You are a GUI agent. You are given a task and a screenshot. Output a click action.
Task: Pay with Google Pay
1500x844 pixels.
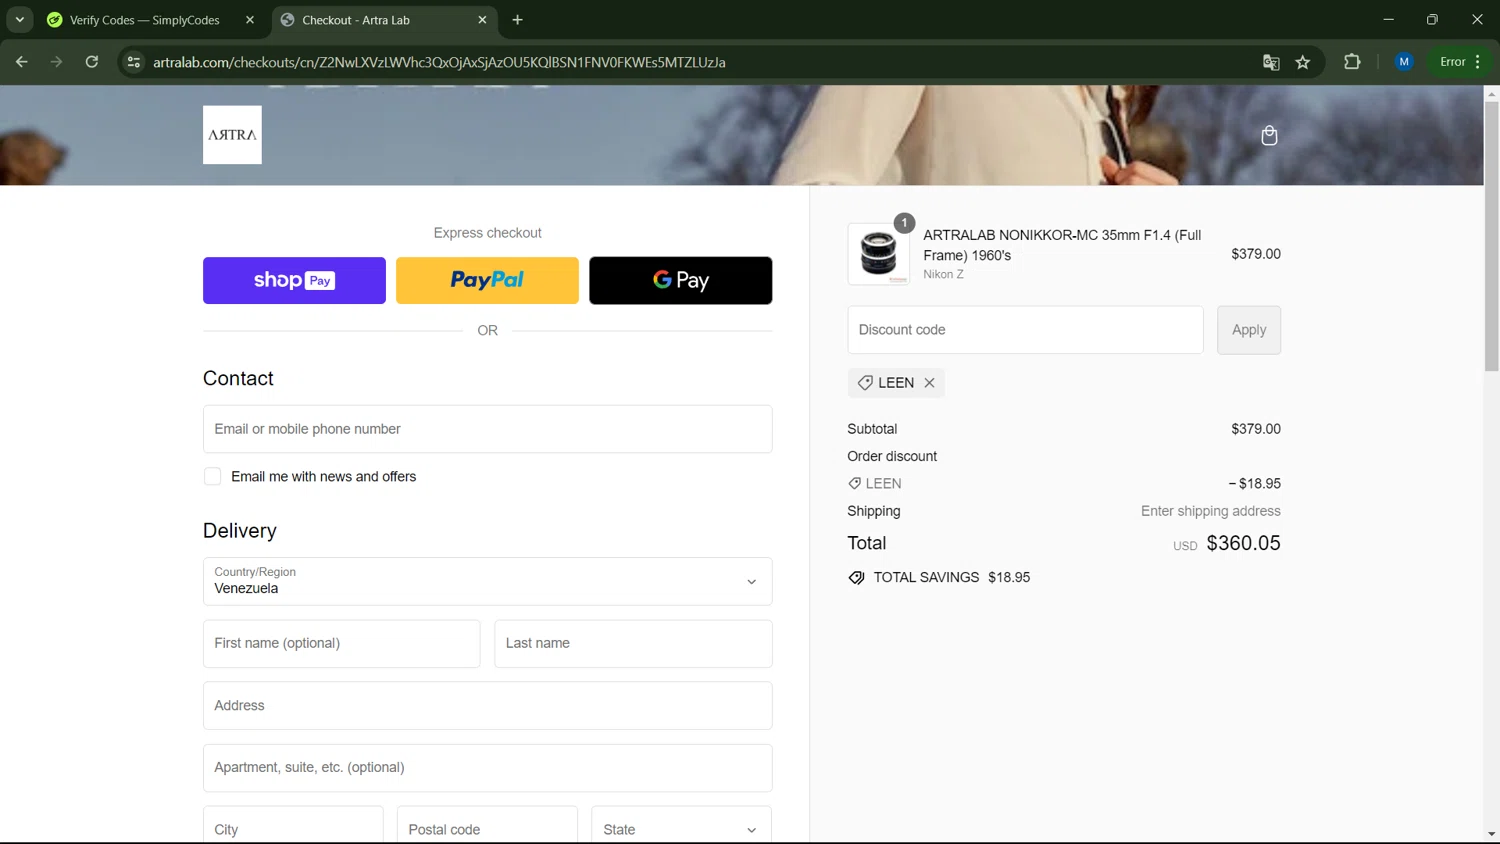click(x=680, y=280)
